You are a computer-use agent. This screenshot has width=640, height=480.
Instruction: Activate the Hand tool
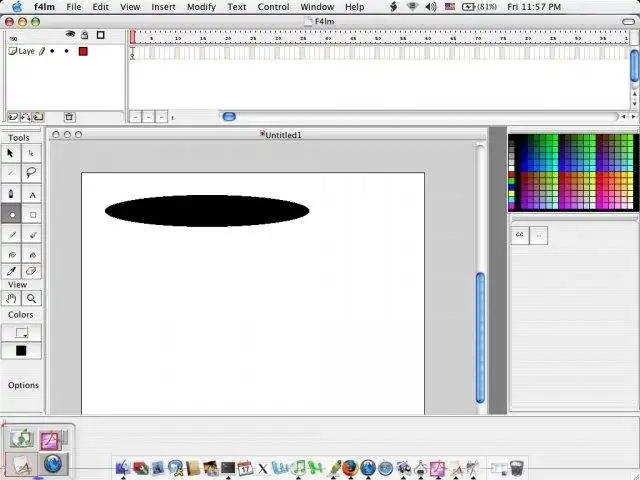click(11, 298)
